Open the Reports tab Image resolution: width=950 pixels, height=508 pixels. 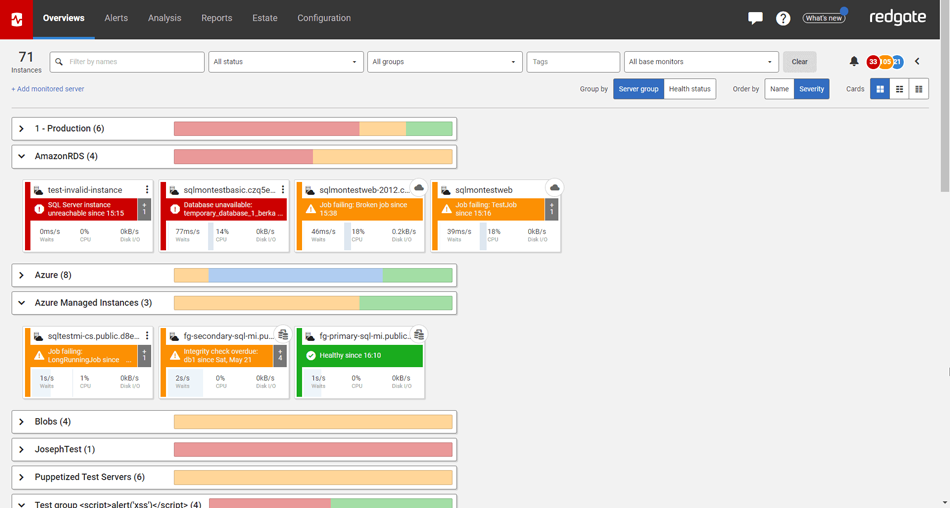(x=217, y=18)
